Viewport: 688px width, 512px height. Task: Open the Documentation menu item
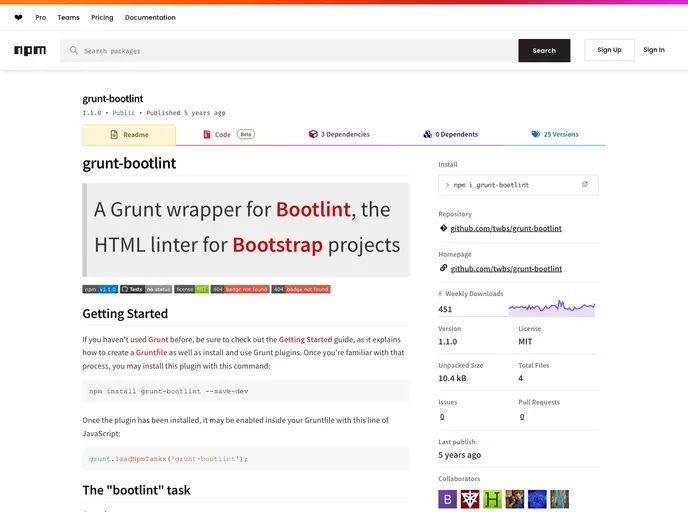pos(150,18)
